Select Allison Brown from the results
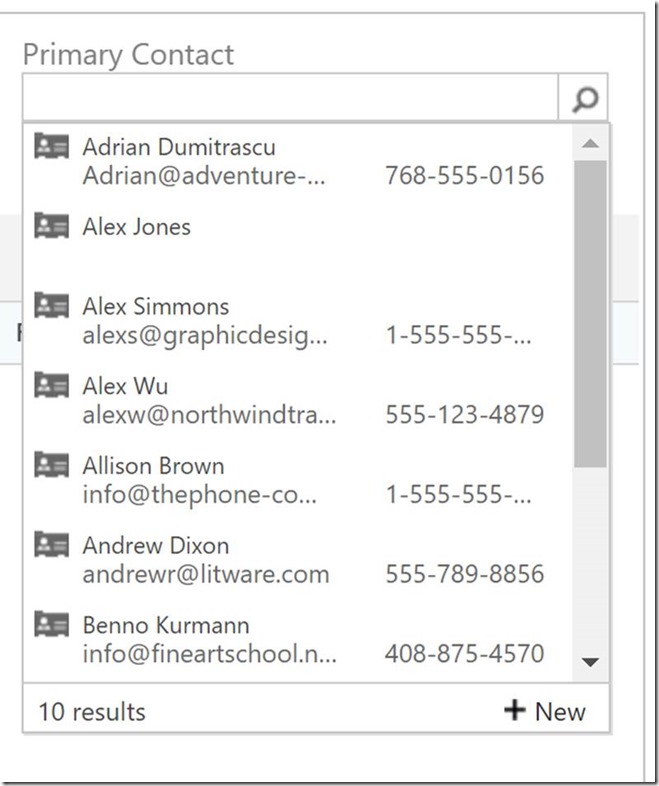The image size is (659, 786). coord(153,466)
